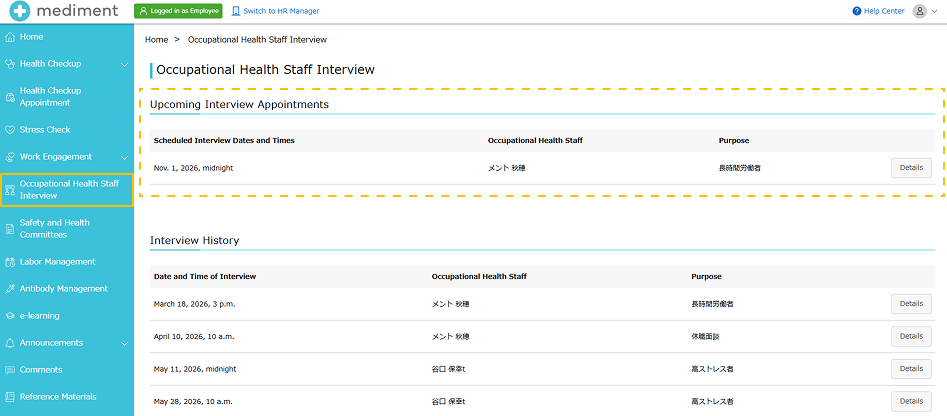Open the user account dropdown arrow
The height and width of the screenshot is (416, 947).
tap(935, 11)
